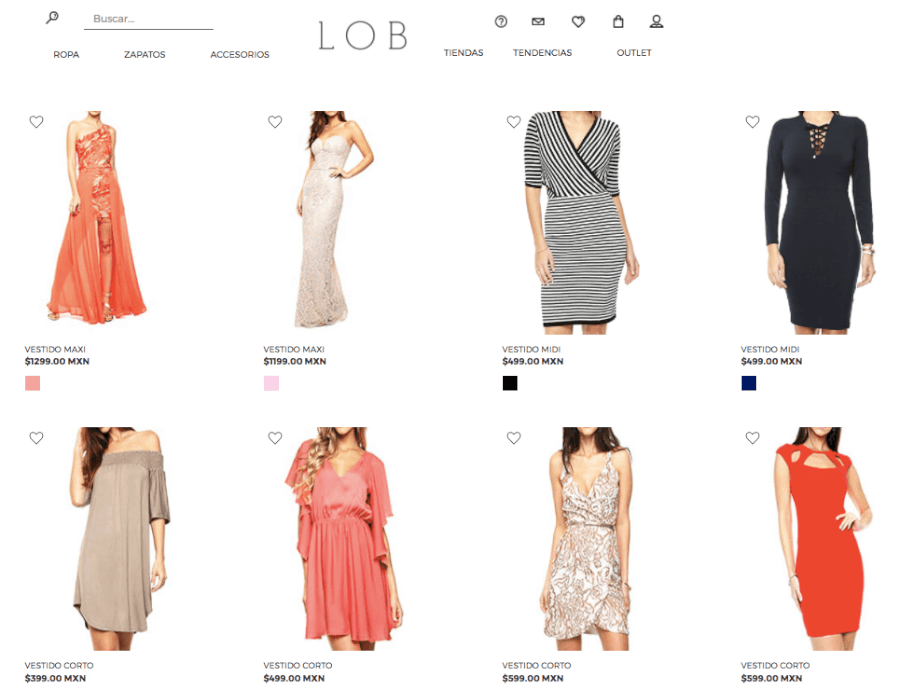Open the shopping bag icon
The image size is (900, 690).
pyautogui.click(x=618, y=21)
